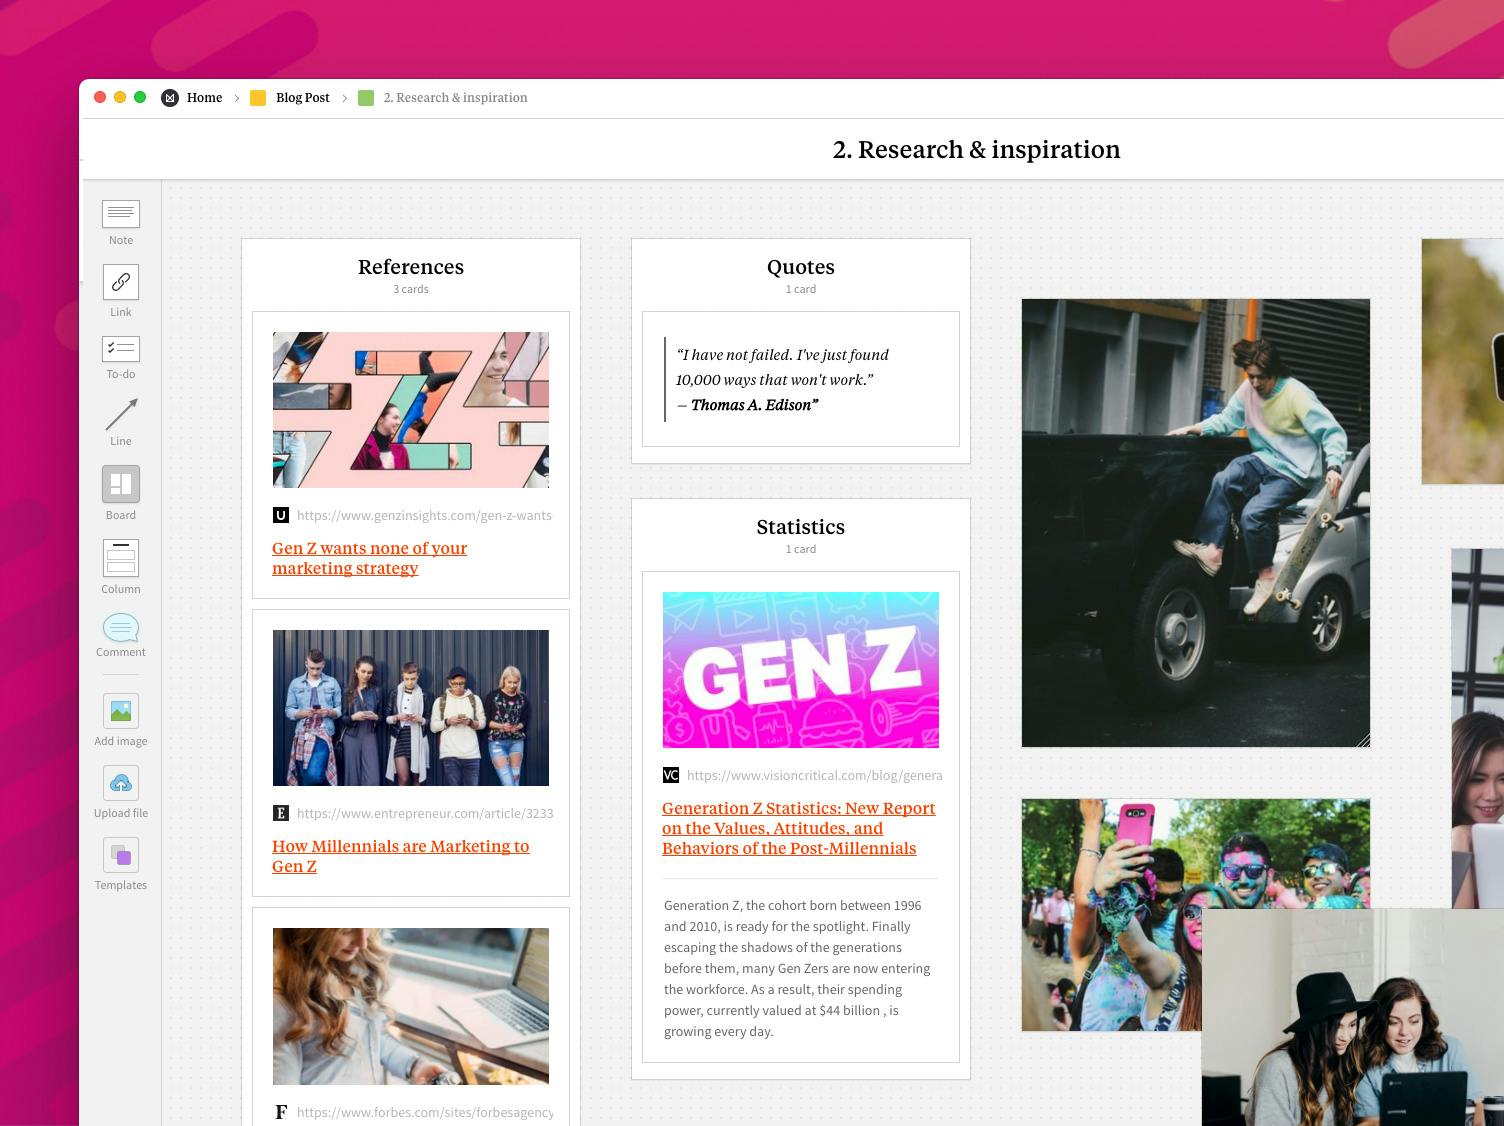Click the board title '2. Research & inspiration'
The image size is (1504, 1126).
976,149
